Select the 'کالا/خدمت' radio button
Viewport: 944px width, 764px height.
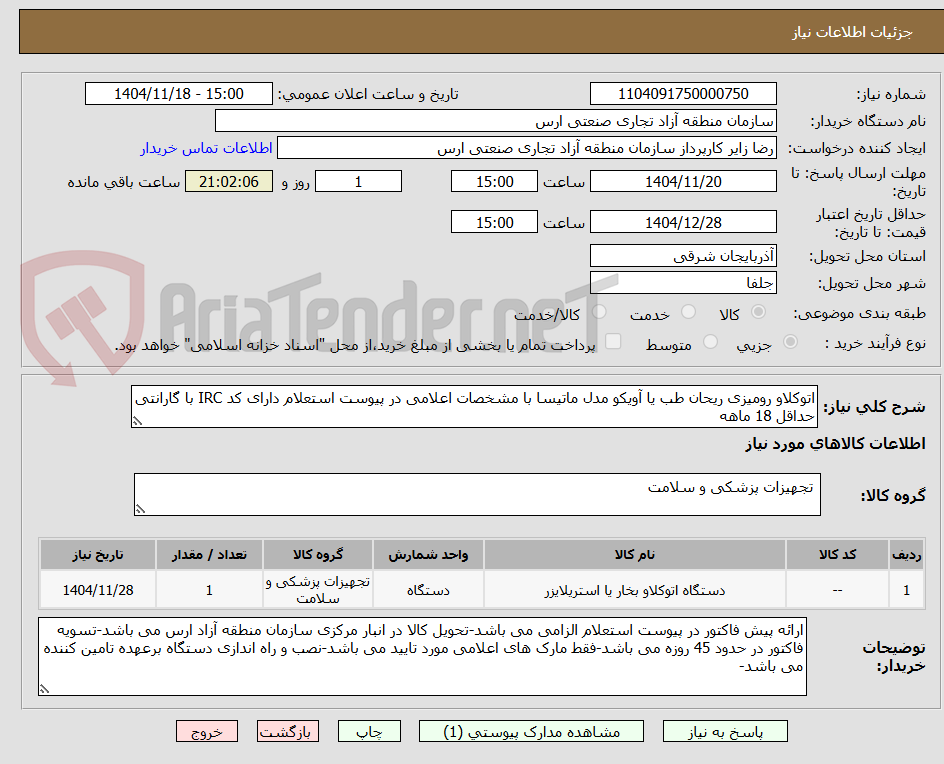coord(599,312)
